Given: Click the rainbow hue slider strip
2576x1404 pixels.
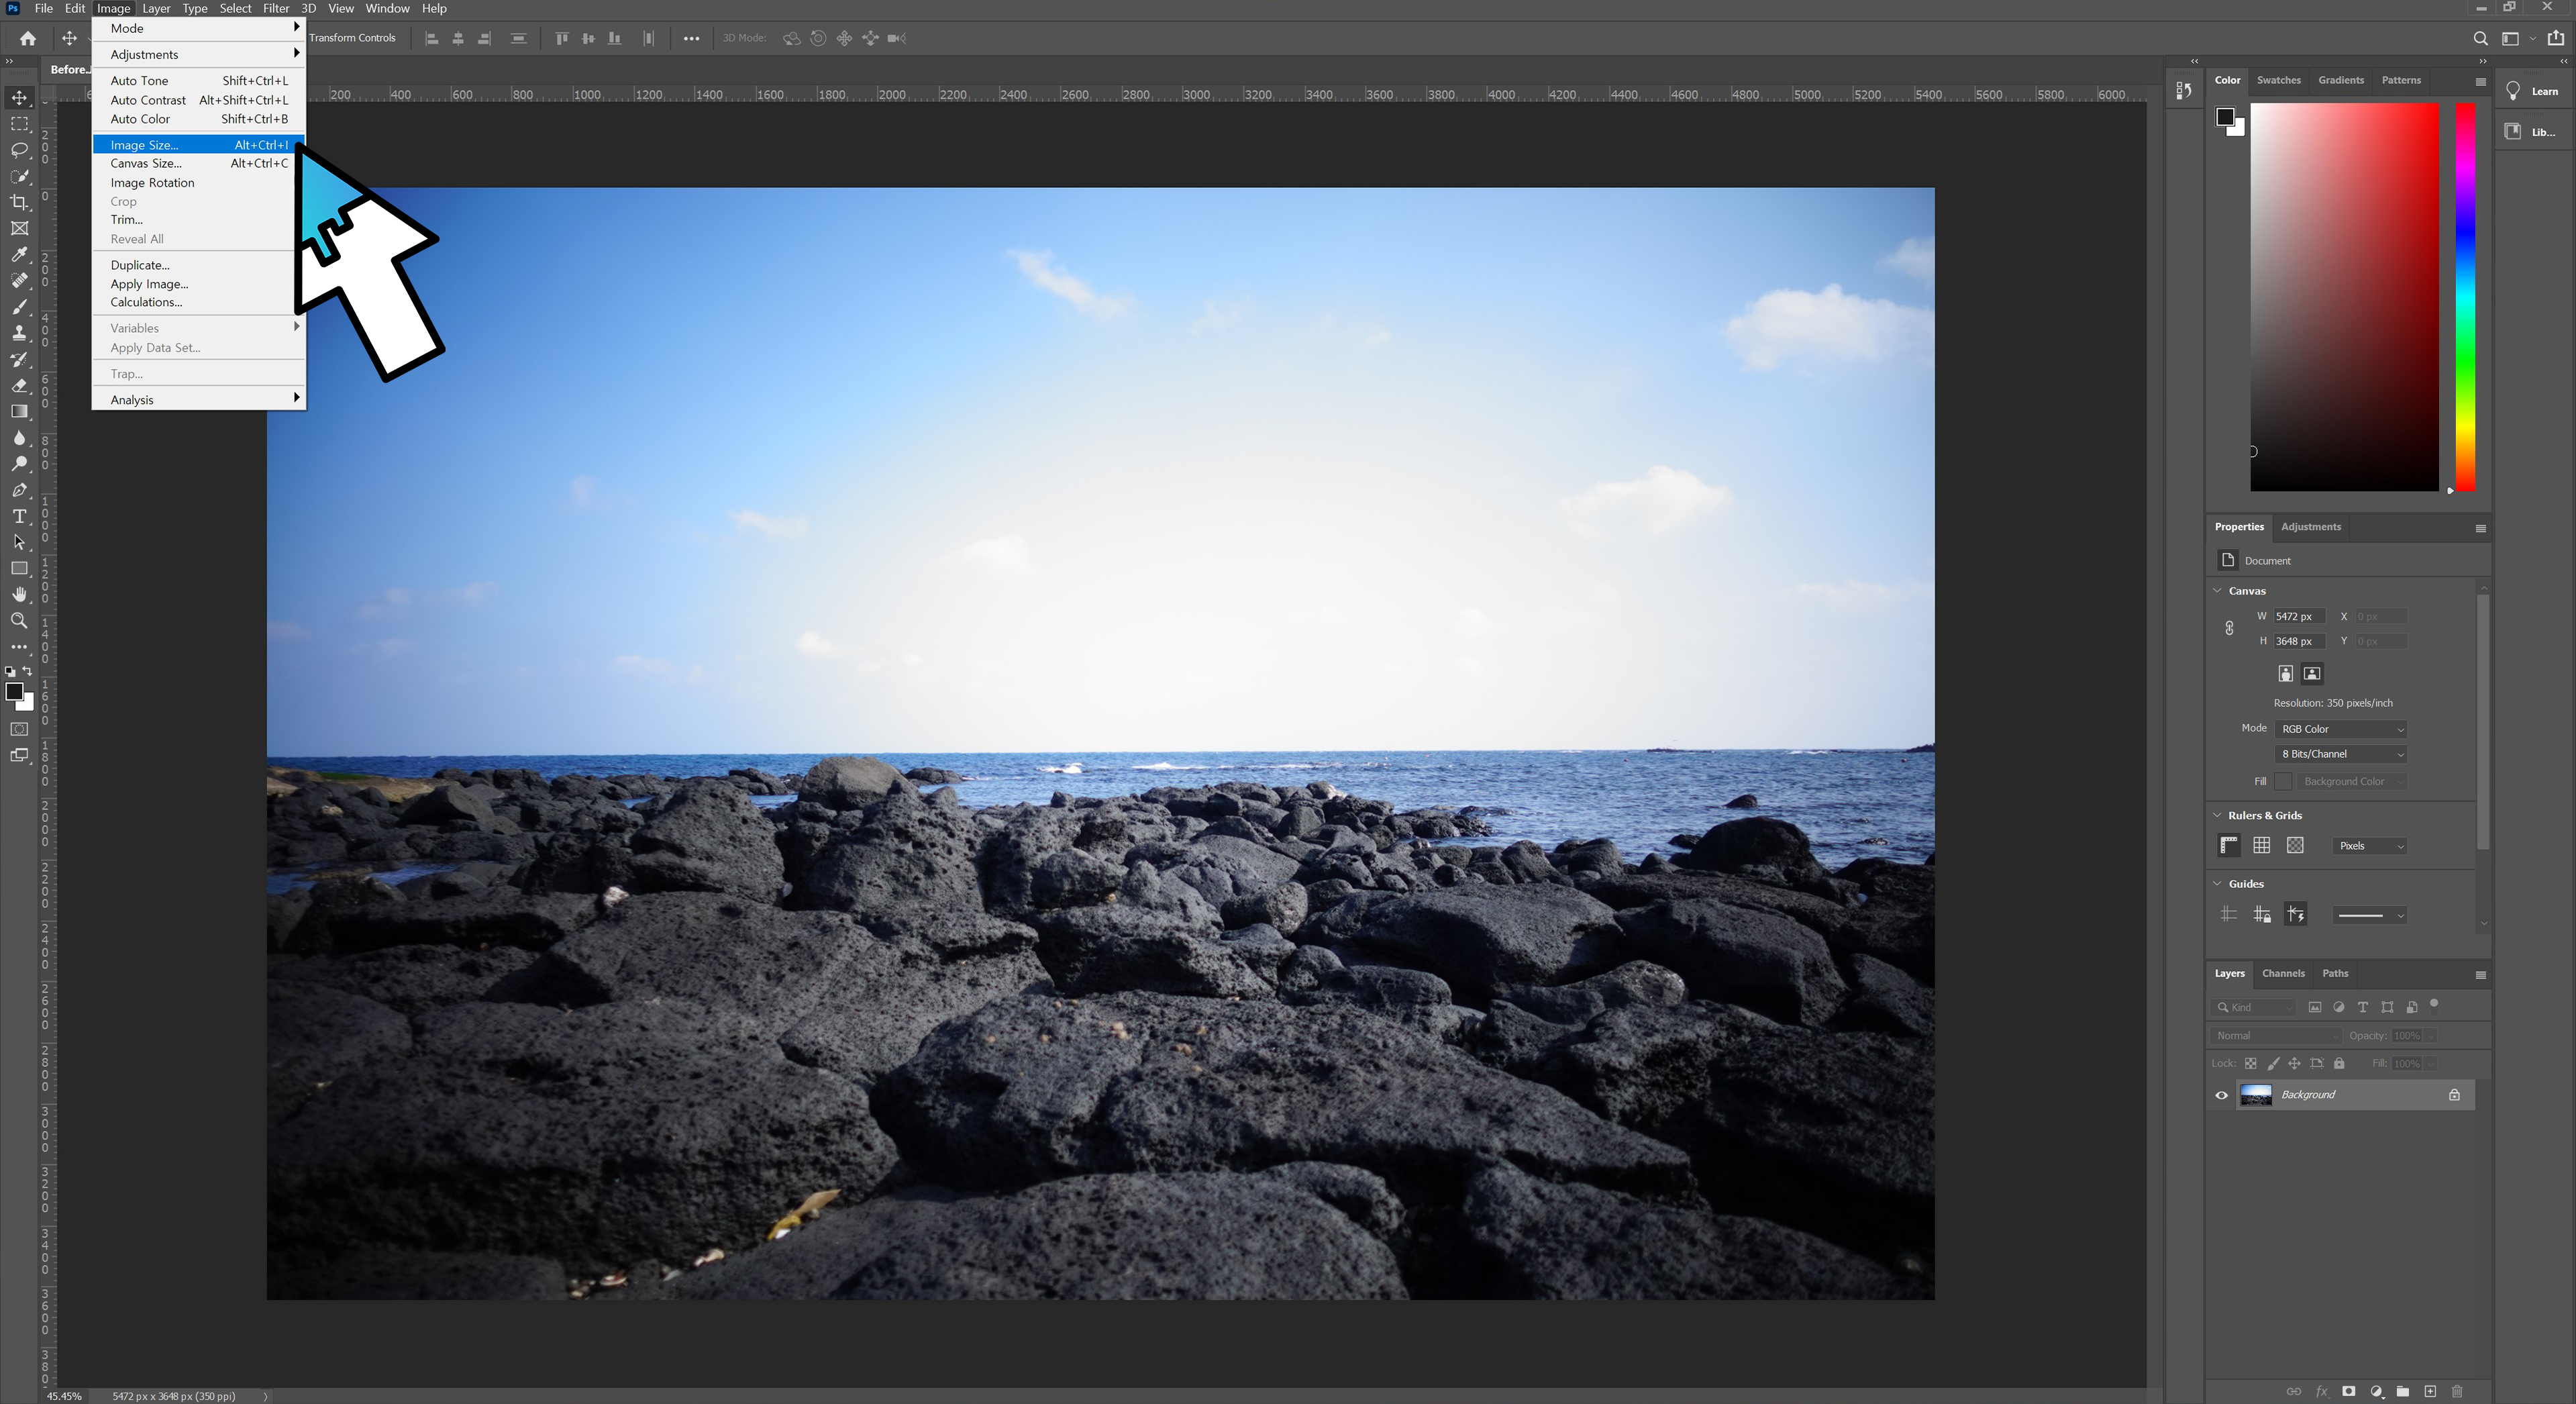Looking at the screenshot, I should (2465, 297).
